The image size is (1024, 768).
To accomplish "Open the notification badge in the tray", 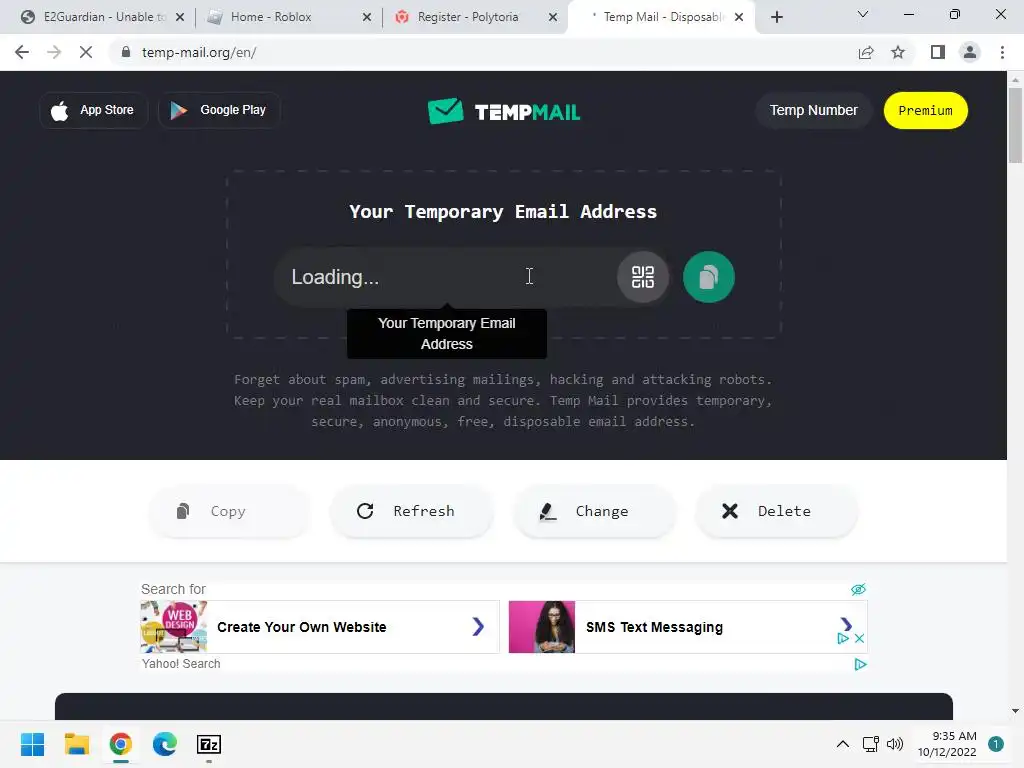I will coord(995,744).
